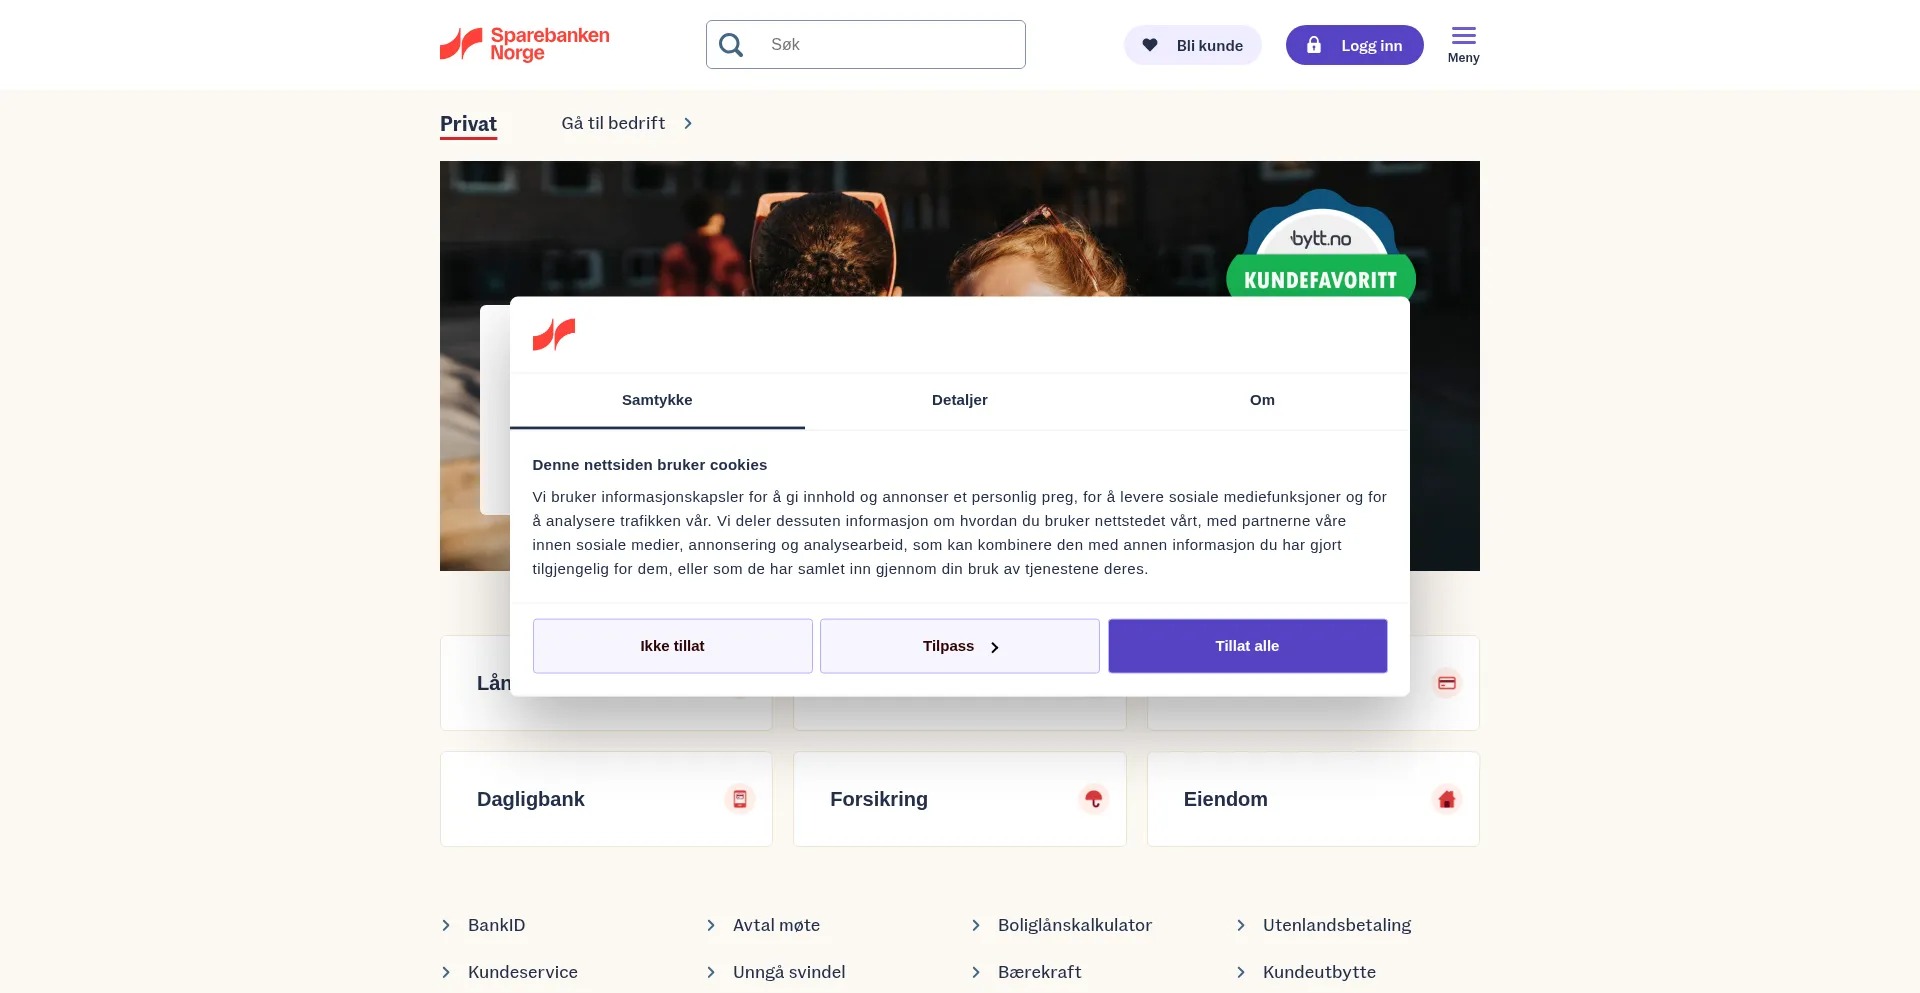Click chevron beside Gå til bedrift
Viewport: 1920px width, 993px height.
(x=688, y=123)
